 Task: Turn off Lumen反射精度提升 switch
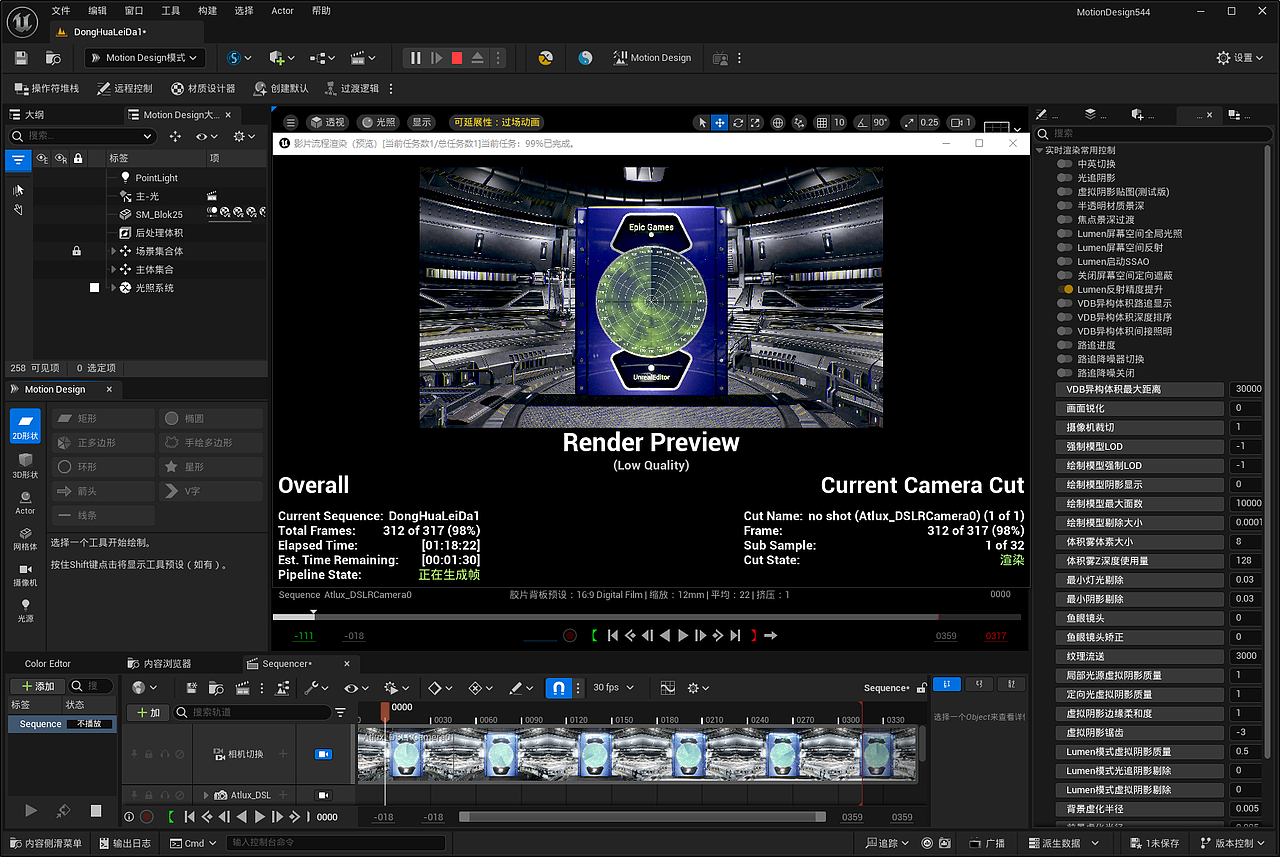click(x=1064, y=290)
